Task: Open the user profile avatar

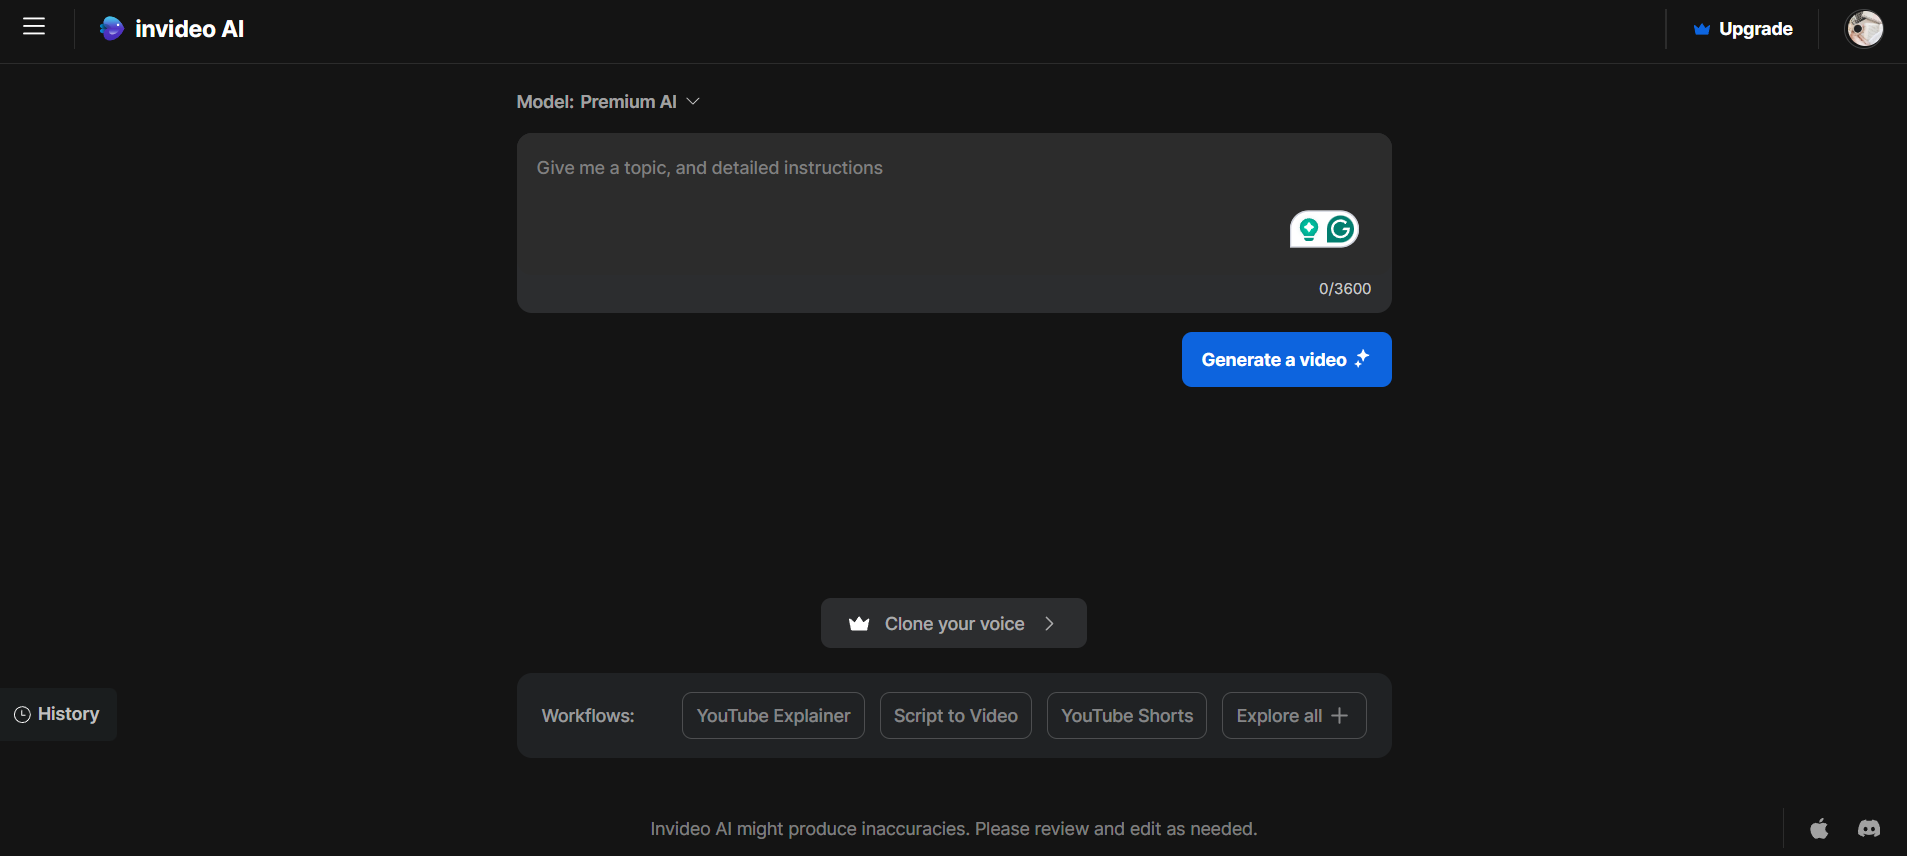Action: point(1864,29)
